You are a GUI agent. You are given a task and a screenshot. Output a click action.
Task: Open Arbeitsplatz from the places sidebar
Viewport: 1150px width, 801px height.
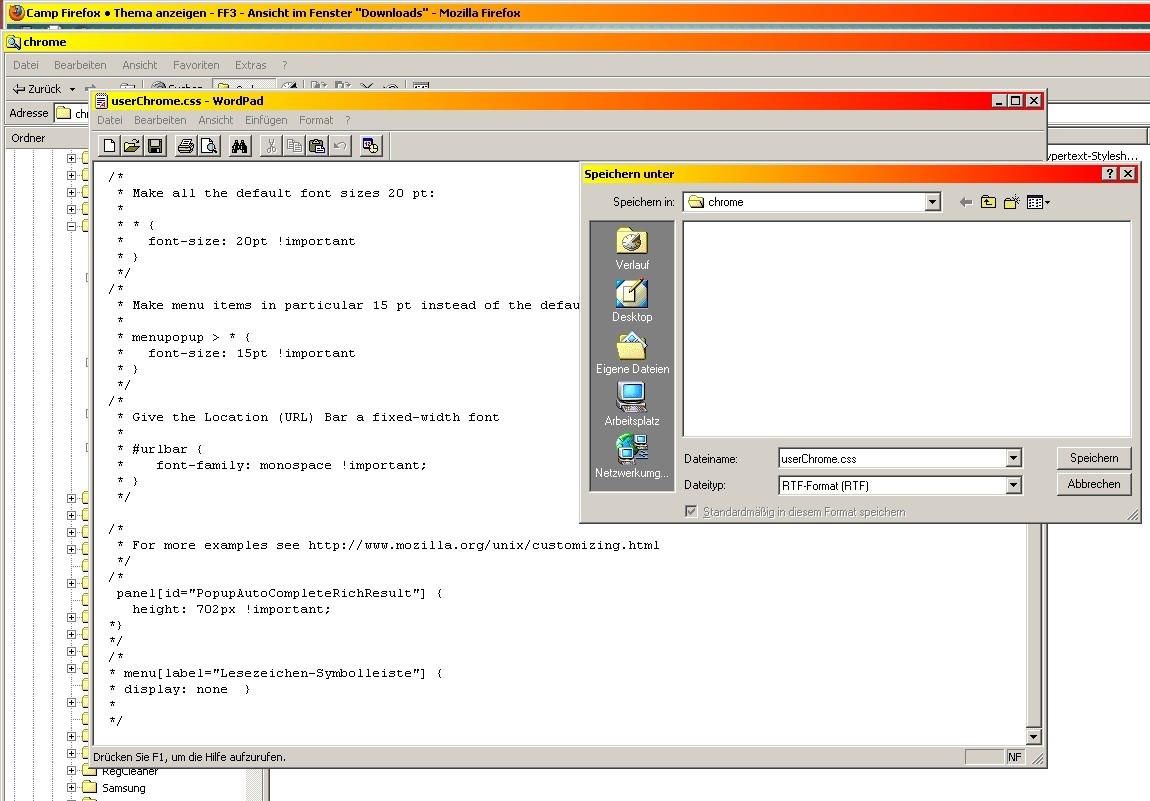tap(632, 405)
